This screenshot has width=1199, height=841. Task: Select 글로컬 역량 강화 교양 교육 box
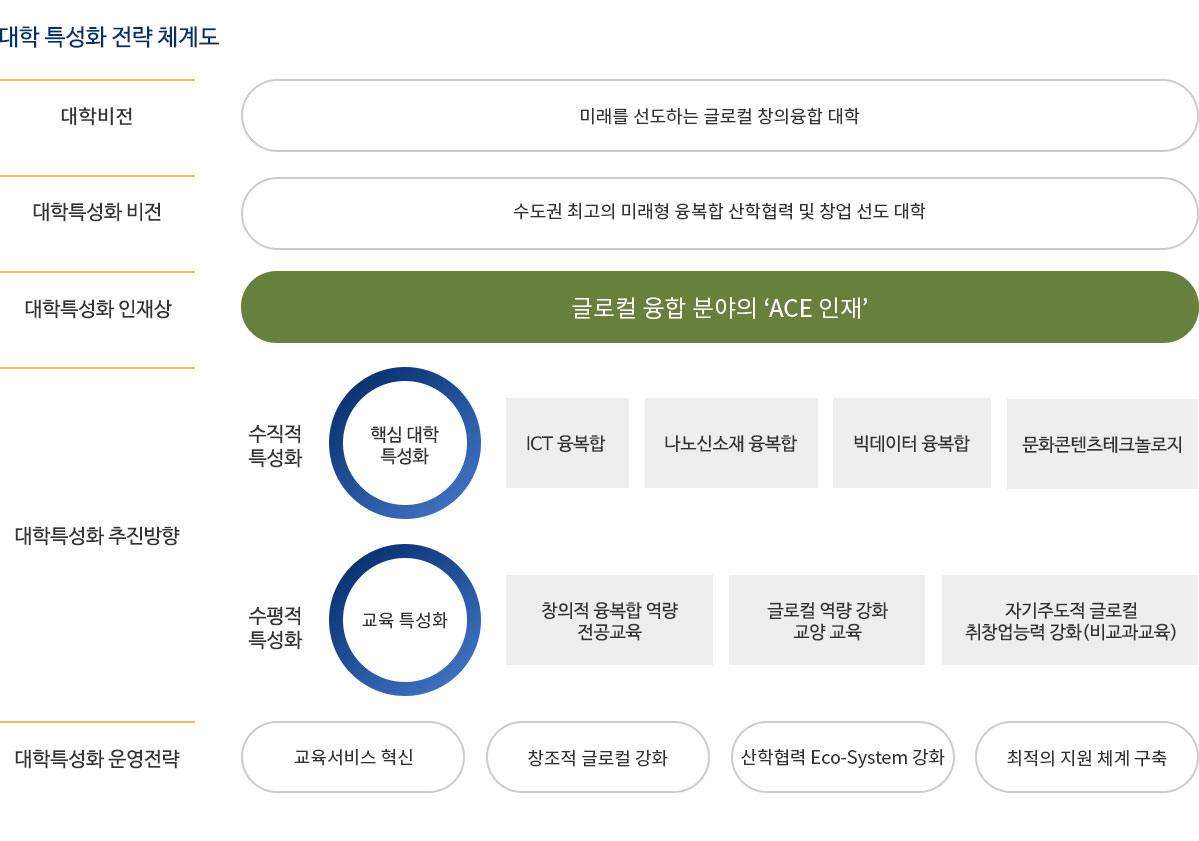pyautogui.click(x=827, y=620)
